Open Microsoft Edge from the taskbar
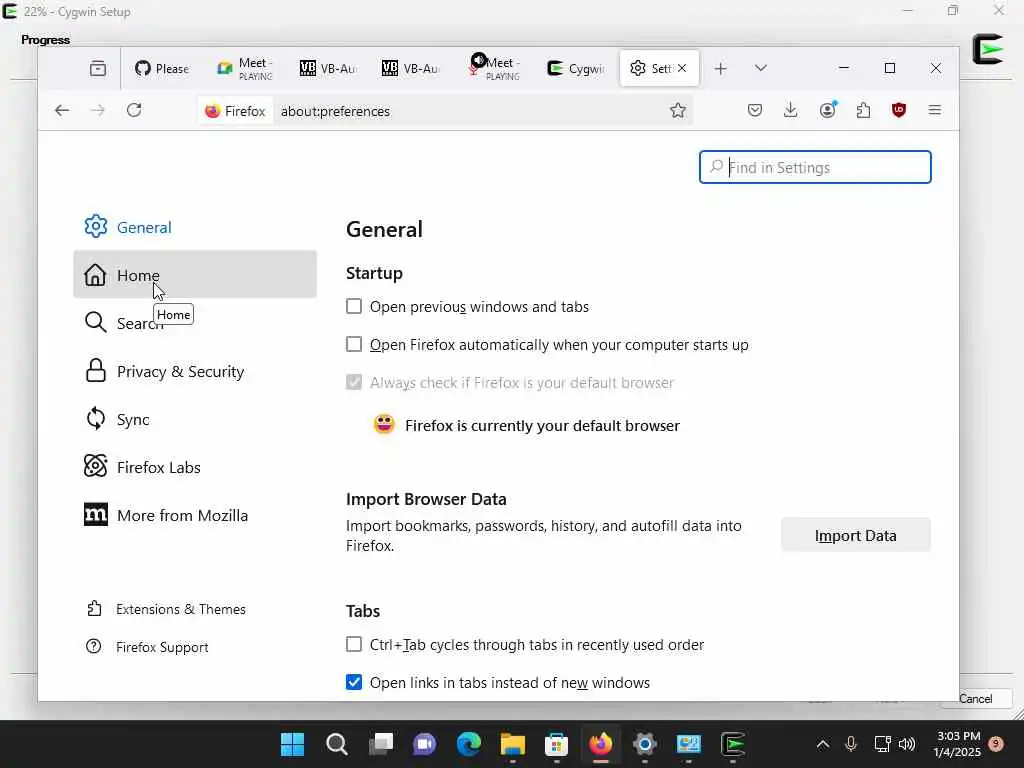Image resolution: width=1024 pixels, height=768 pixels. click(x=468, y=743)
